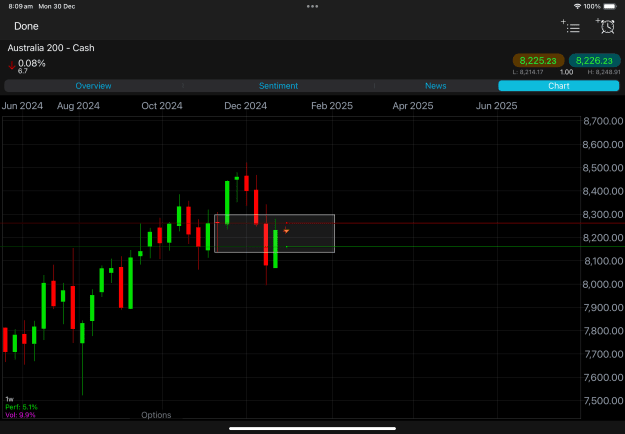Click the Apr 2025 date axis label
625x434 pixels.
pos(413,106)
